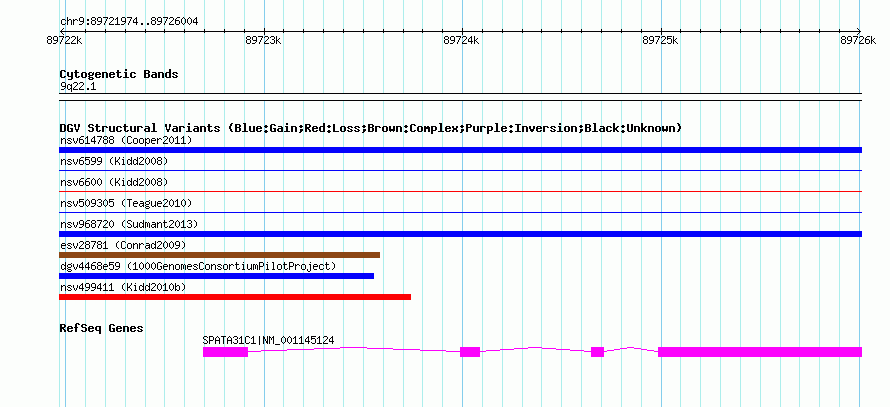890x407 pixels.
Task: Select the thick blue nsv968720 gain bar
Action: [x=460, y=234]
